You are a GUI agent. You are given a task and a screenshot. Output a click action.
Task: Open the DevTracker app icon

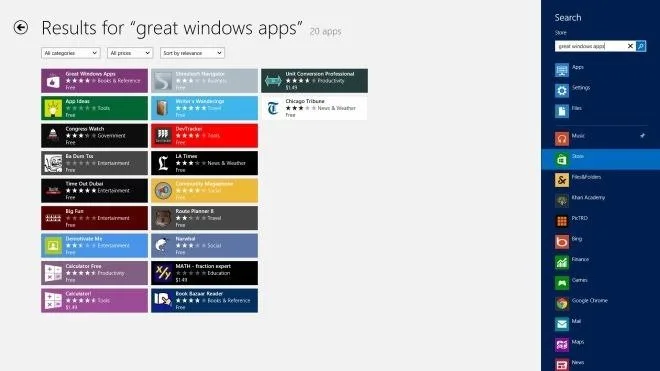(x=163, y=136)
